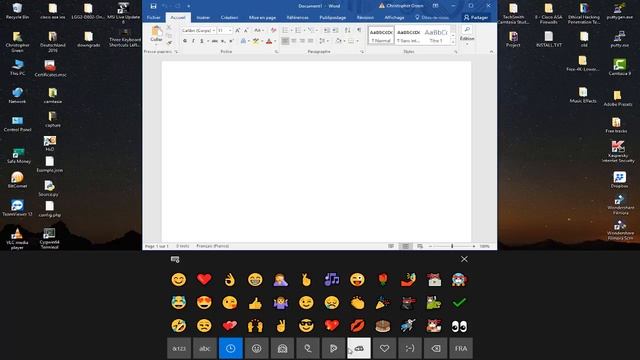Switch keyboard to &123 symbols
The image size is (640, 360).
pos(179,348)
